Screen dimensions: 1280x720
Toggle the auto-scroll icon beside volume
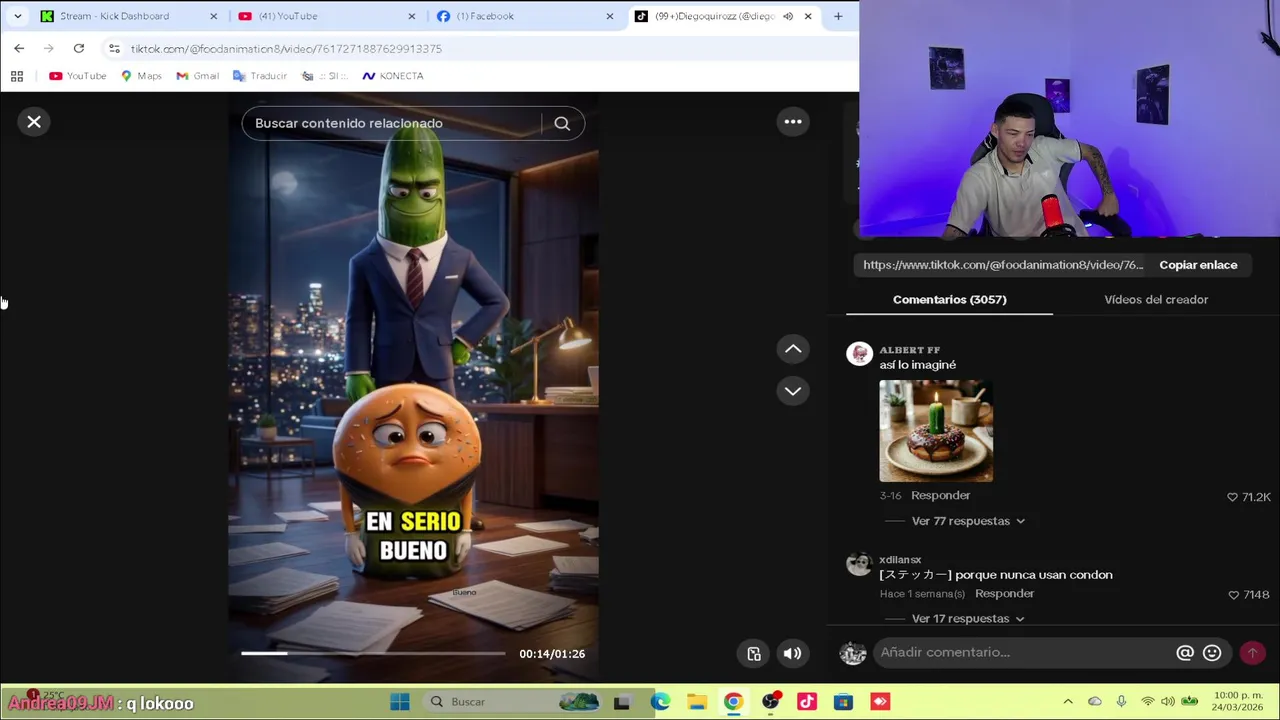754,654
